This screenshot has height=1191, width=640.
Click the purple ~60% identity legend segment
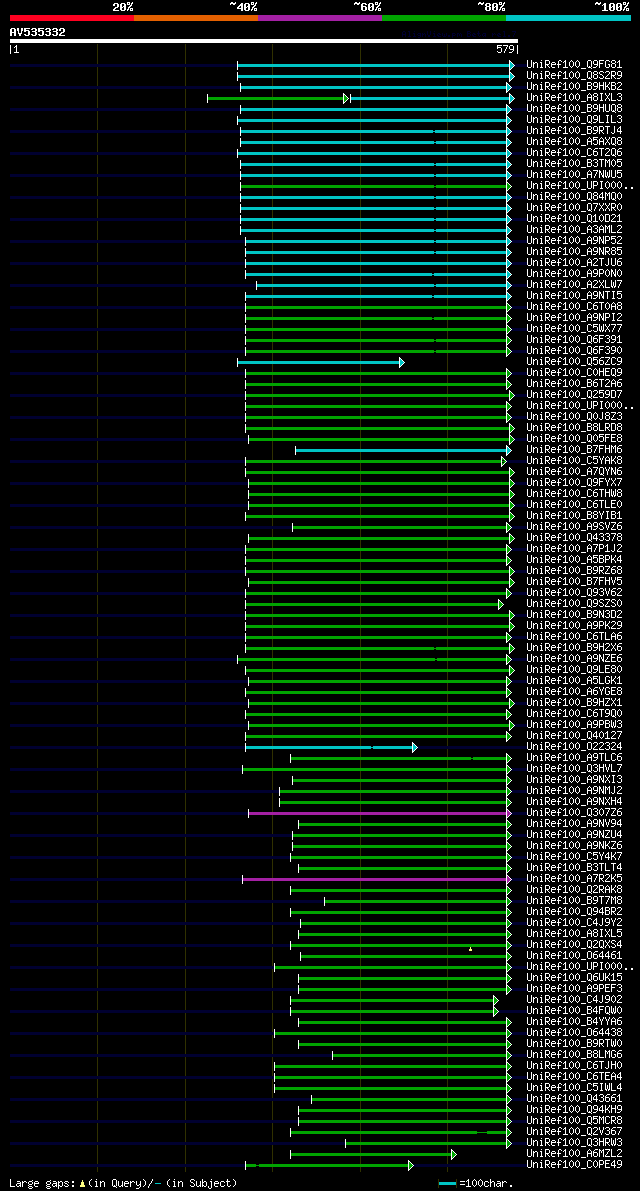[x=320, y=17]
